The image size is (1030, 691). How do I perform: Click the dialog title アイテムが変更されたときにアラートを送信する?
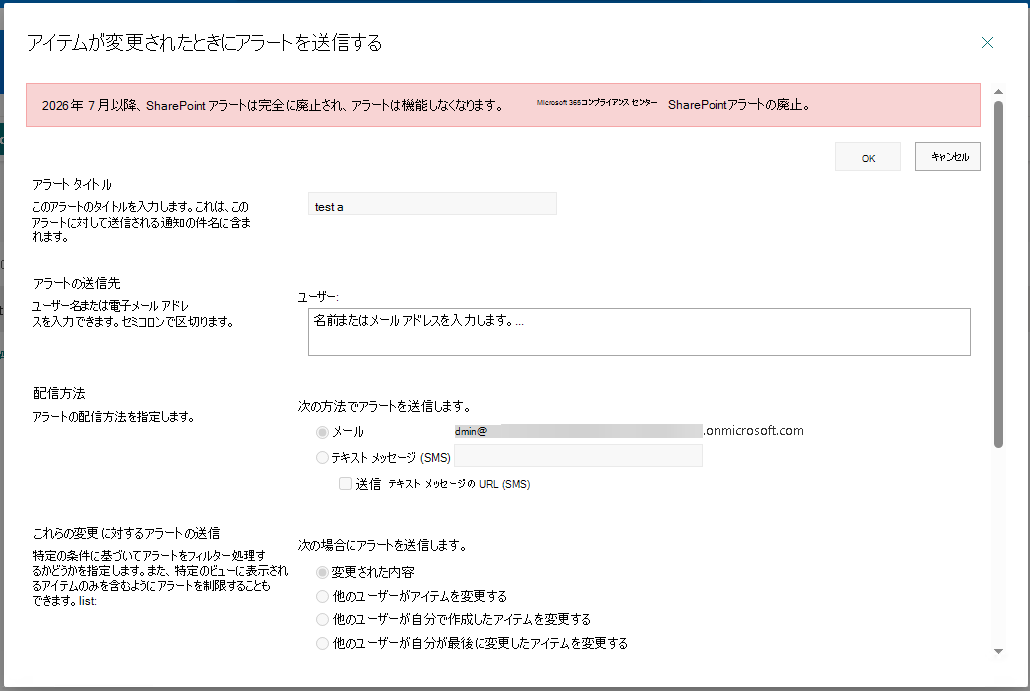pyautogui.click(x=204, y=43)
